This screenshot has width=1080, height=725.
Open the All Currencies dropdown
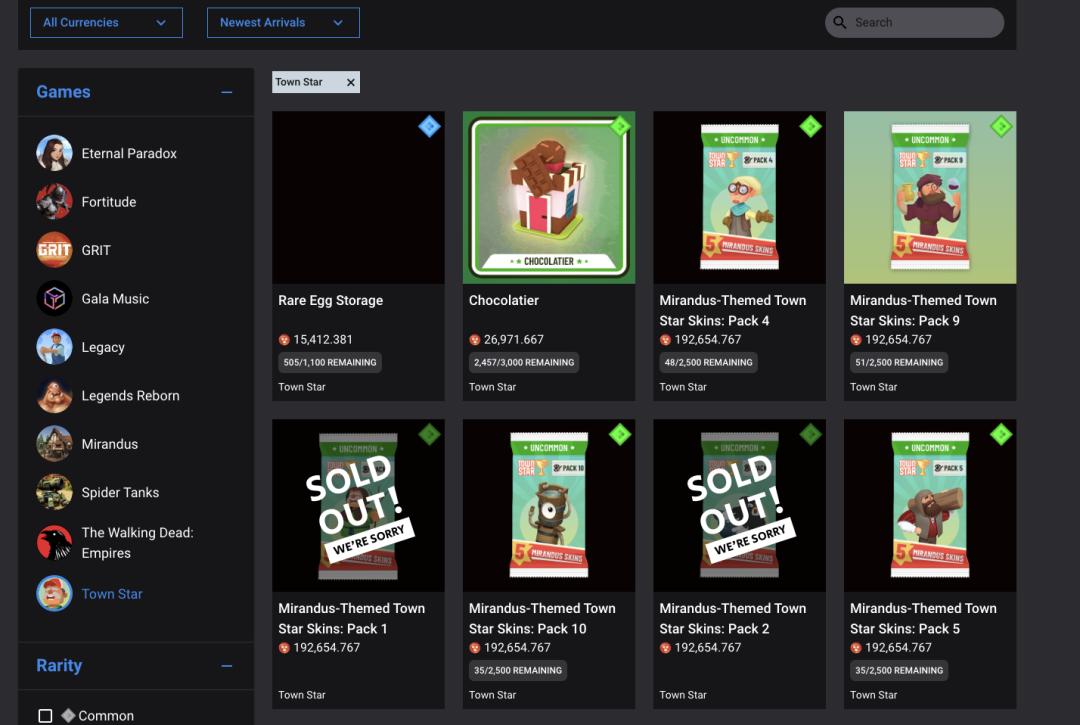click(x=106, y=23)
